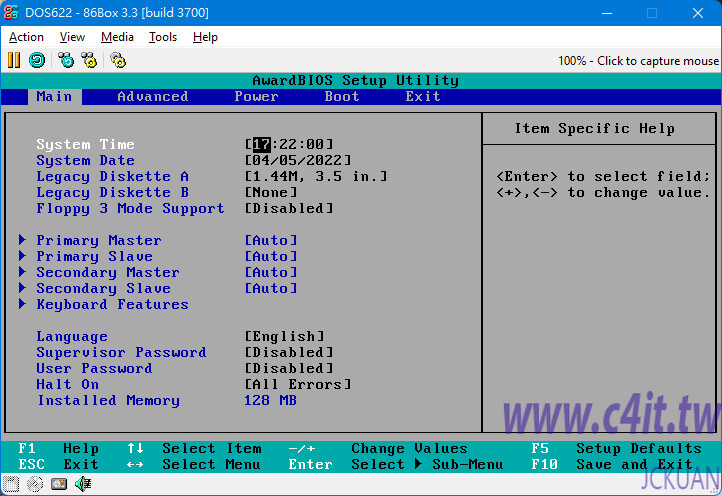Pause the emulation with the orange pause icon
The height and width of the screenshot is (496, 722).
click(14, 60)
